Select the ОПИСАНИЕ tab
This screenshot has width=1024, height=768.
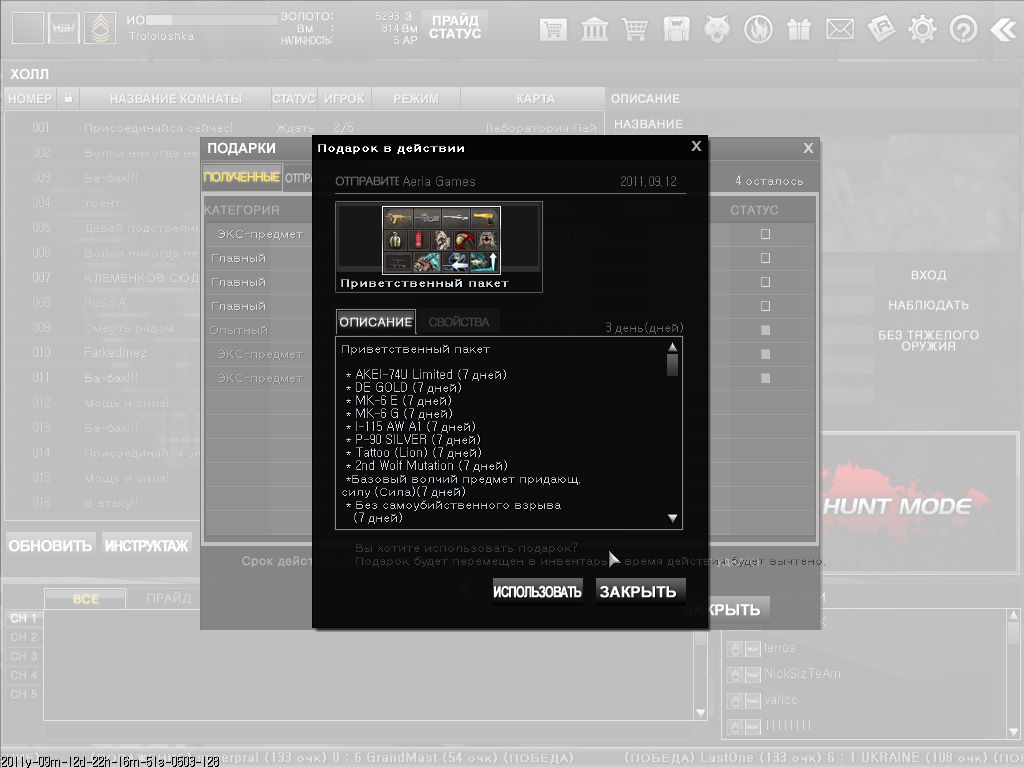(375, 322)
